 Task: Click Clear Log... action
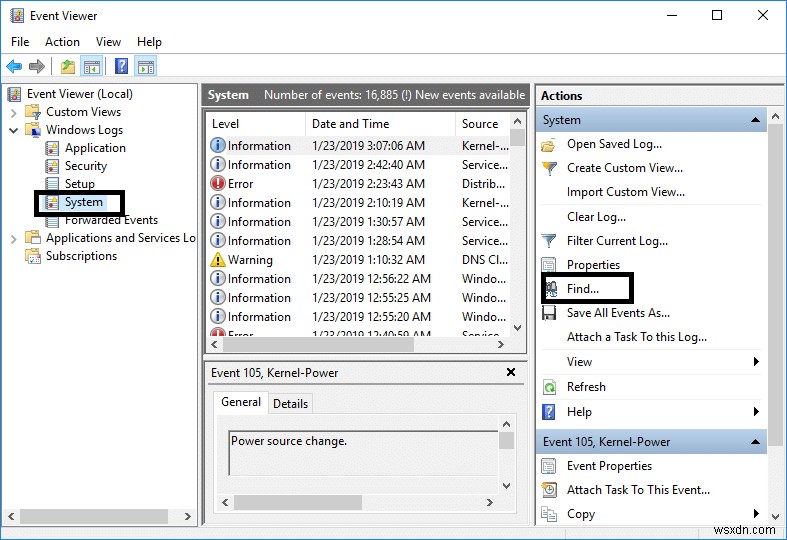pos(596,217)
